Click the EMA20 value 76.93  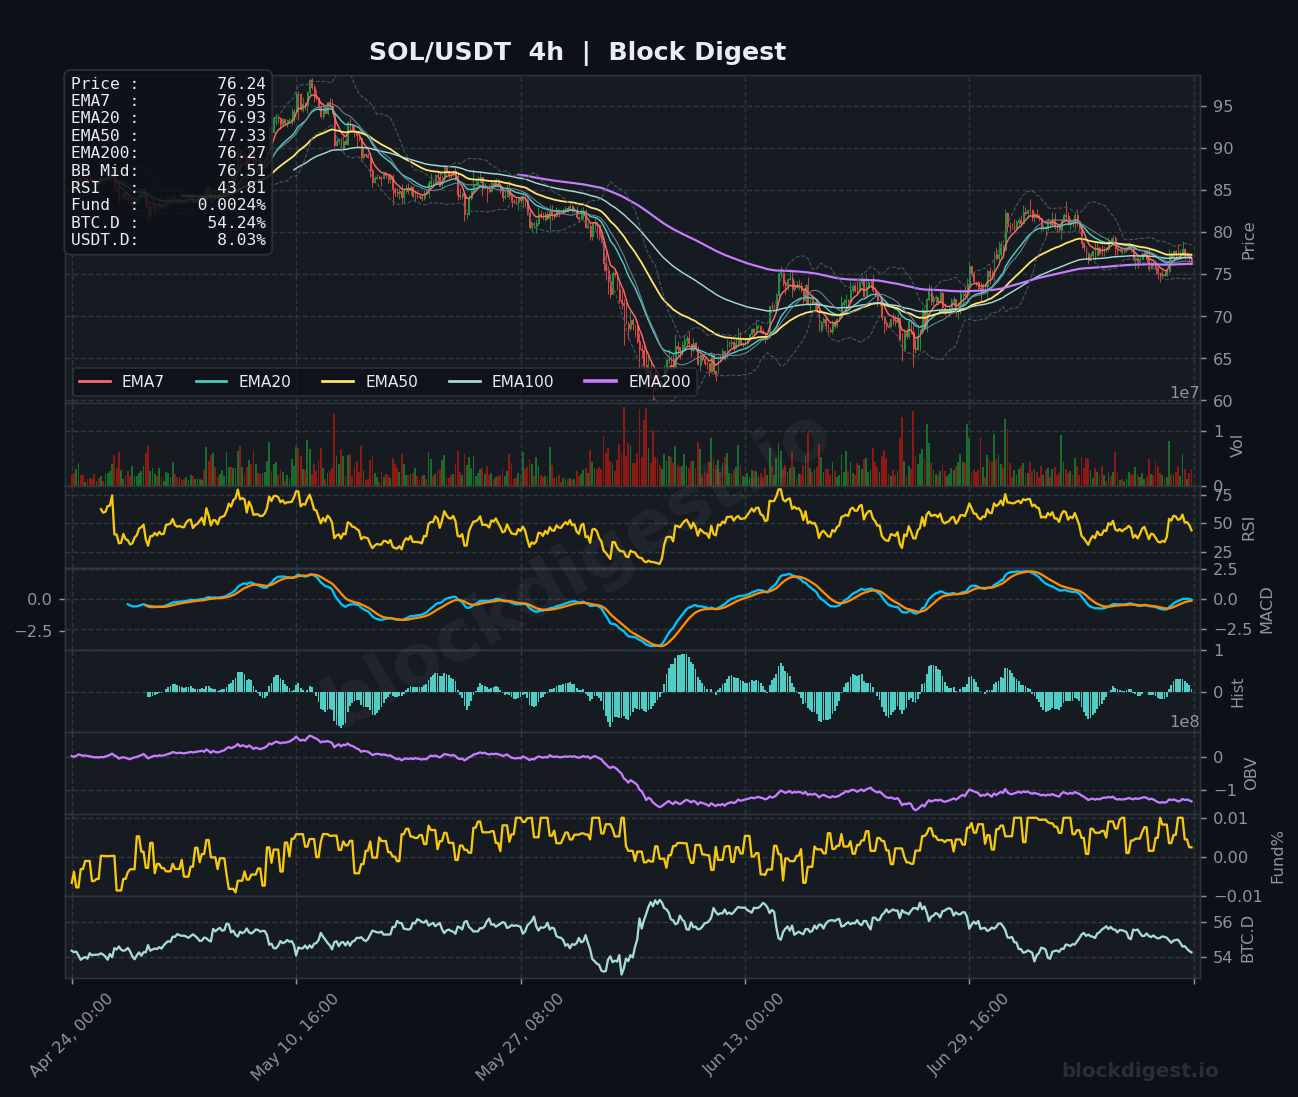point(241,118)
